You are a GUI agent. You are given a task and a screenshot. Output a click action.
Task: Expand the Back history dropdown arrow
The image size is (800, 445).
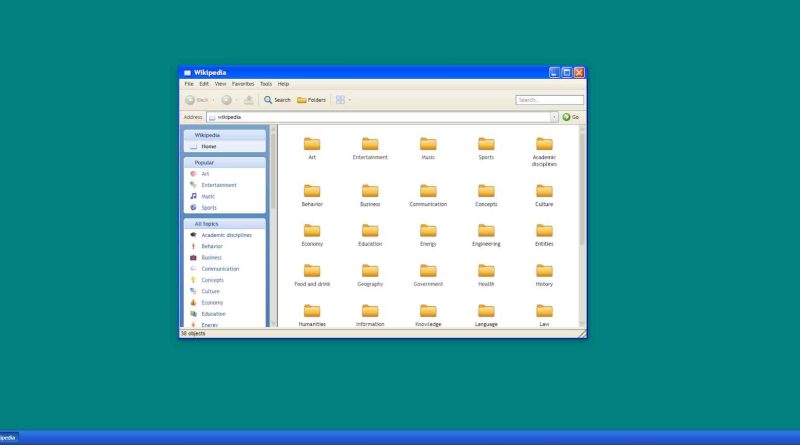click(x=213, y=100)
